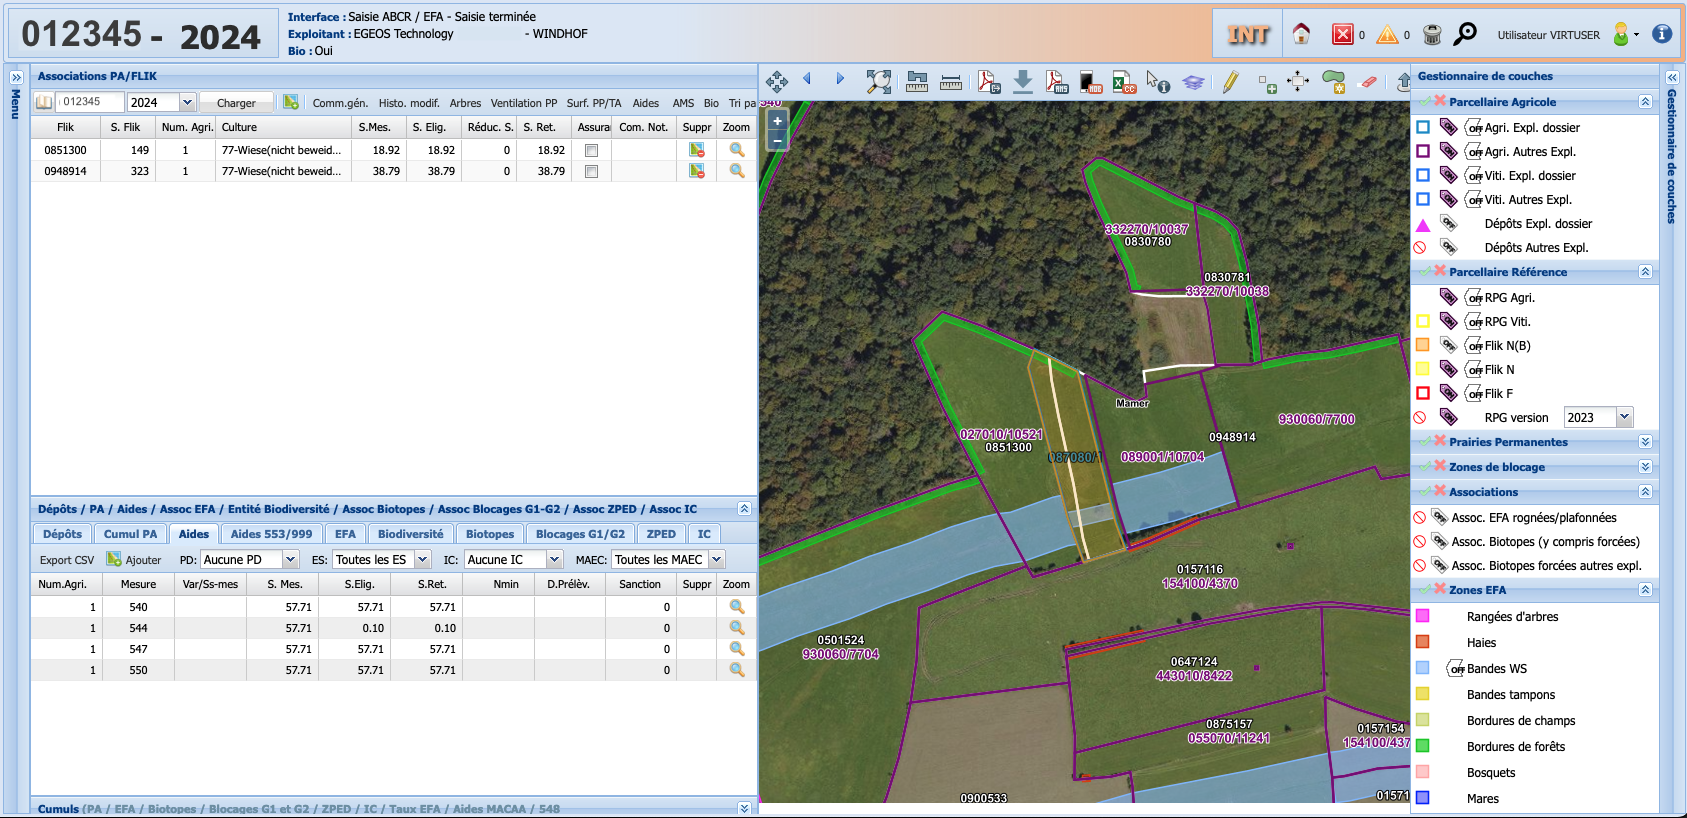
Task: Switch to the Biotopes tab
Action: pos(490,534)
